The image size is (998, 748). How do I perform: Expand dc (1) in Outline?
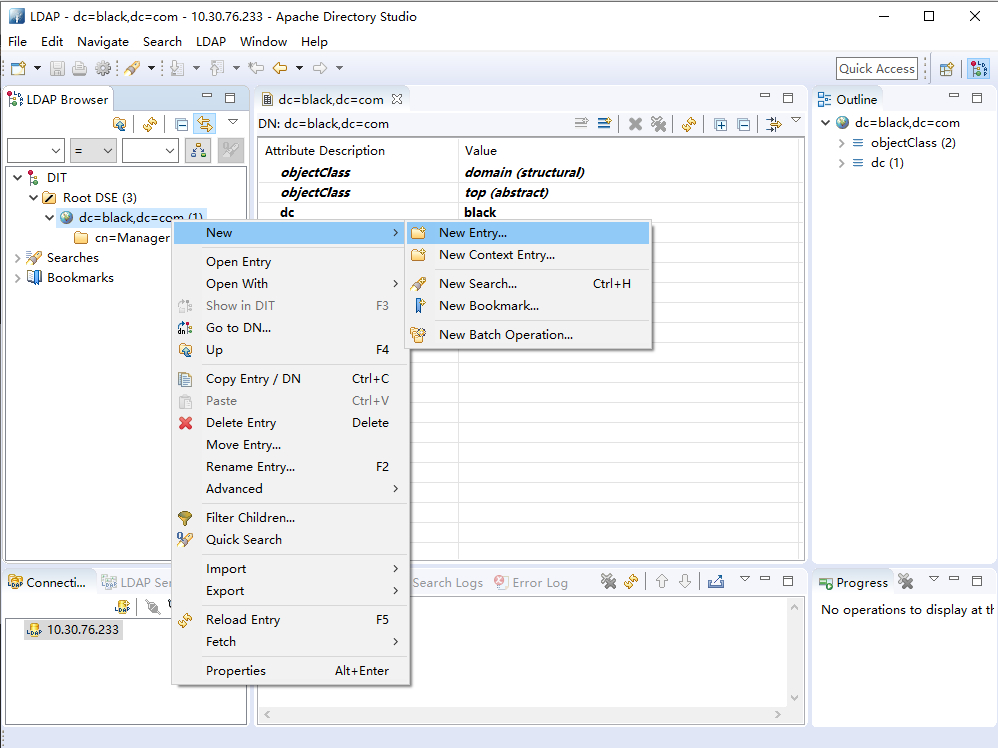841,163
